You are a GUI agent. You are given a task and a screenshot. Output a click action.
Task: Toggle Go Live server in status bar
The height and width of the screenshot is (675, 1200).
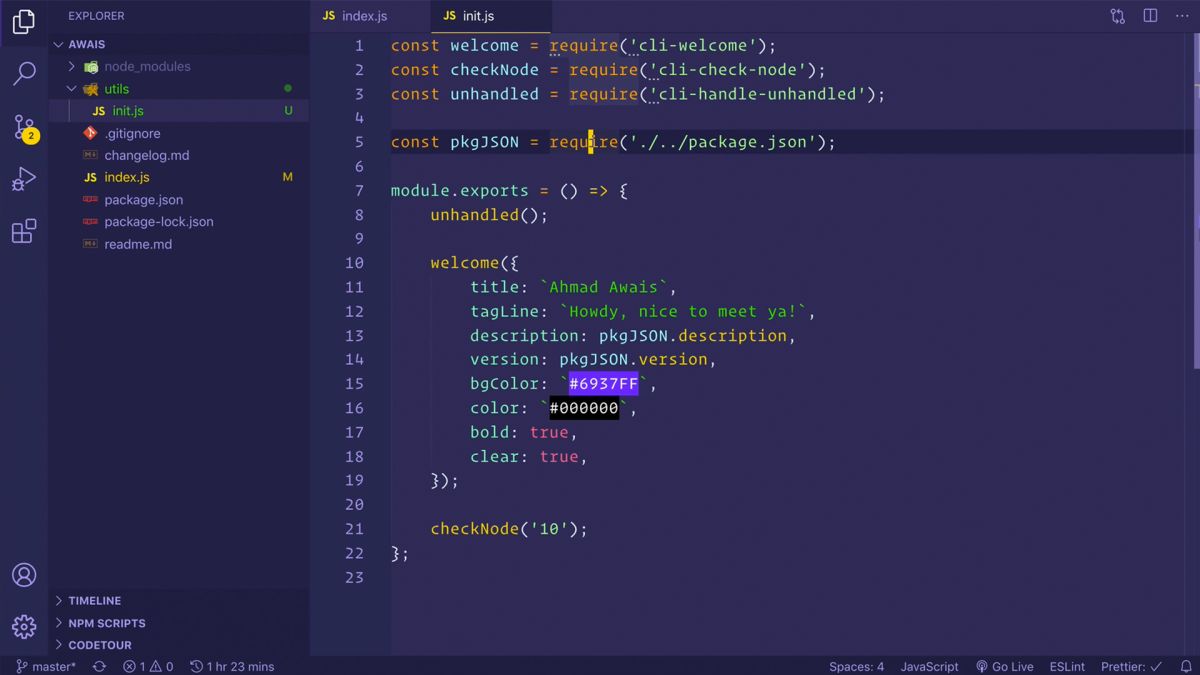coord(1005,665)
